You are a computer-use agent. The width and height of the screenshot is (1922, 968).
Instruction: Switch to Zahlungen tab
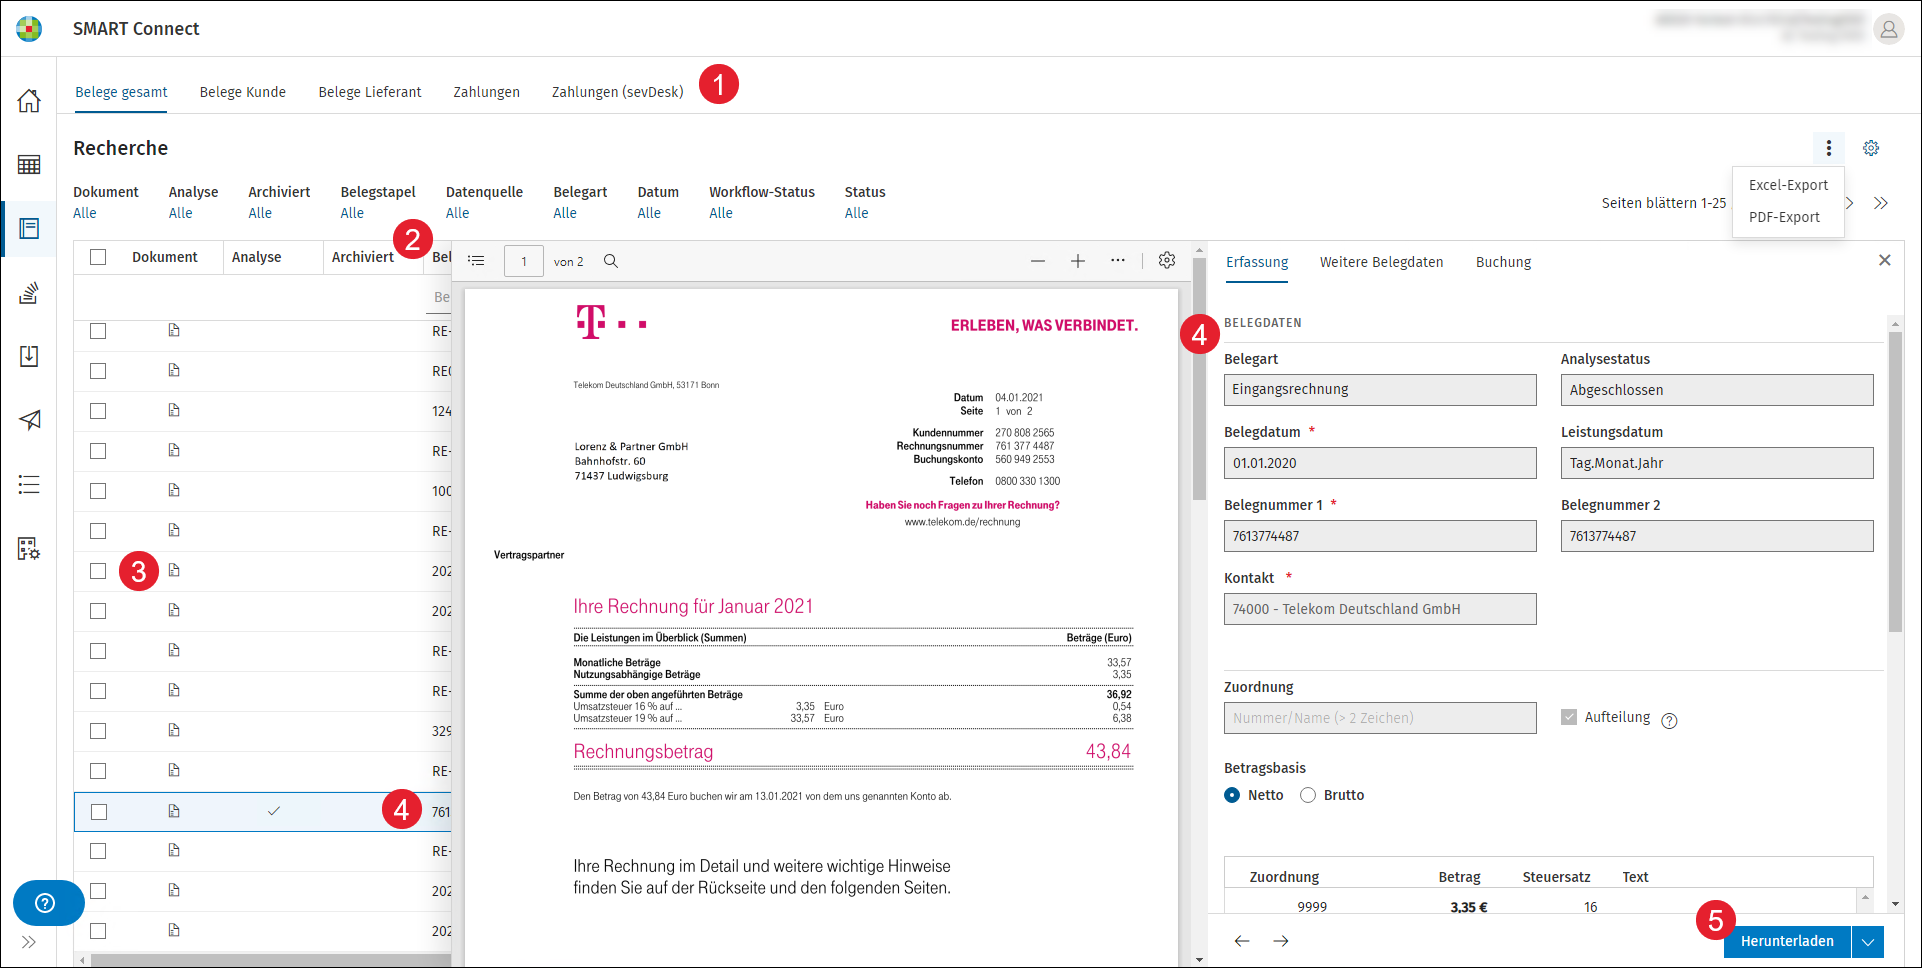[486, 92]
